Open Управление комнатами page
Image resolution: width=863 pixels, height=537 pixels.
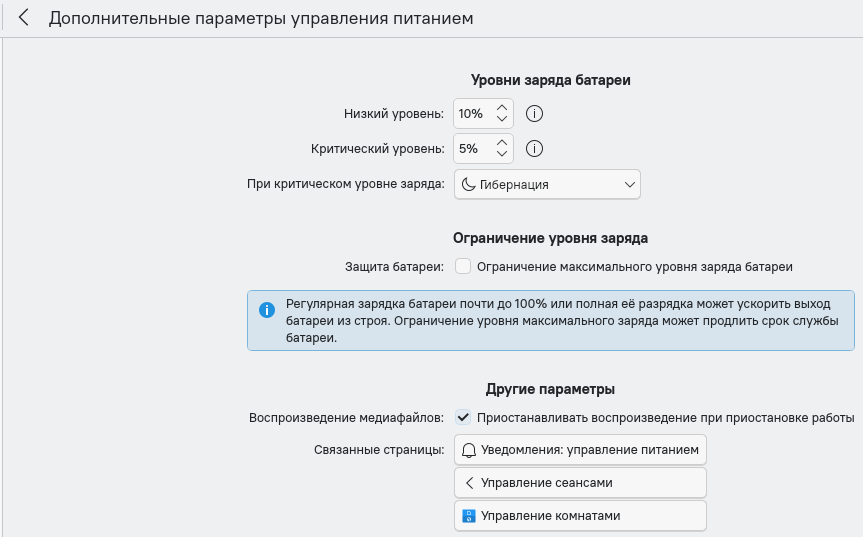click(580, 516)
